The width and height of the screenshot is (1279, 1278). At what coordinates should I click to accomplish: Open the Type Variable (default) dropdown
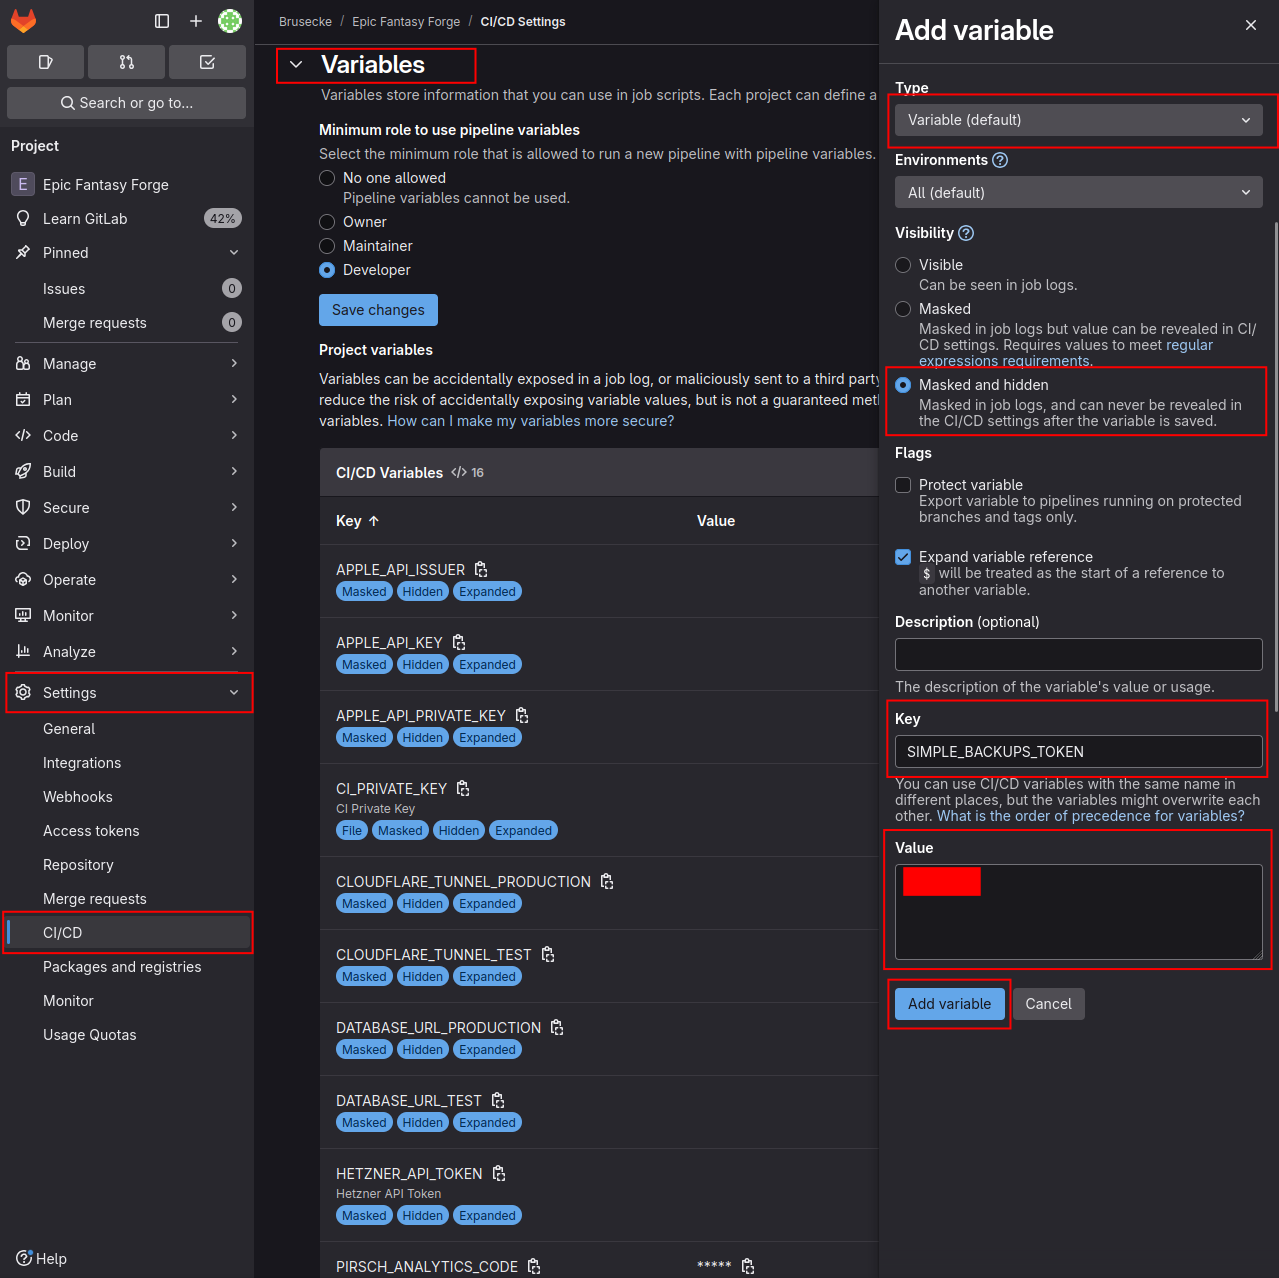[1079, 120]
